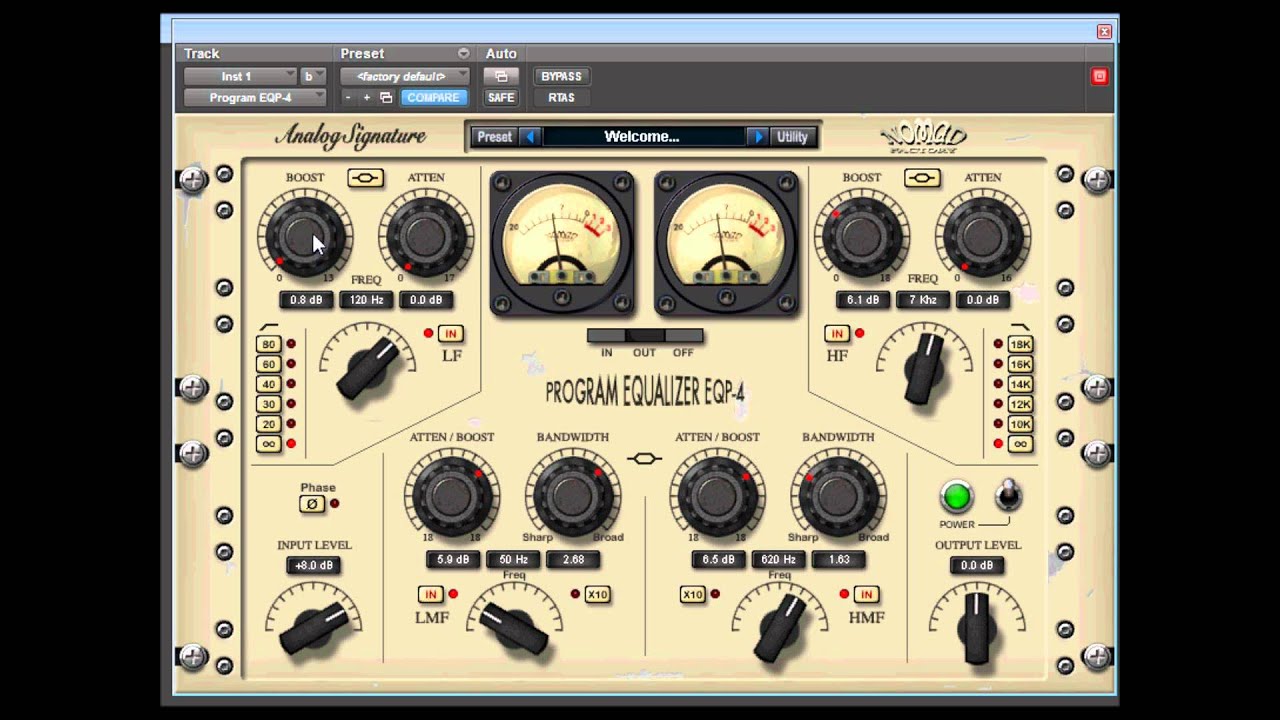Select the 16K high-cut filter button
1280x720 pixels.
pyautogui.click(x=1020, y=364)
